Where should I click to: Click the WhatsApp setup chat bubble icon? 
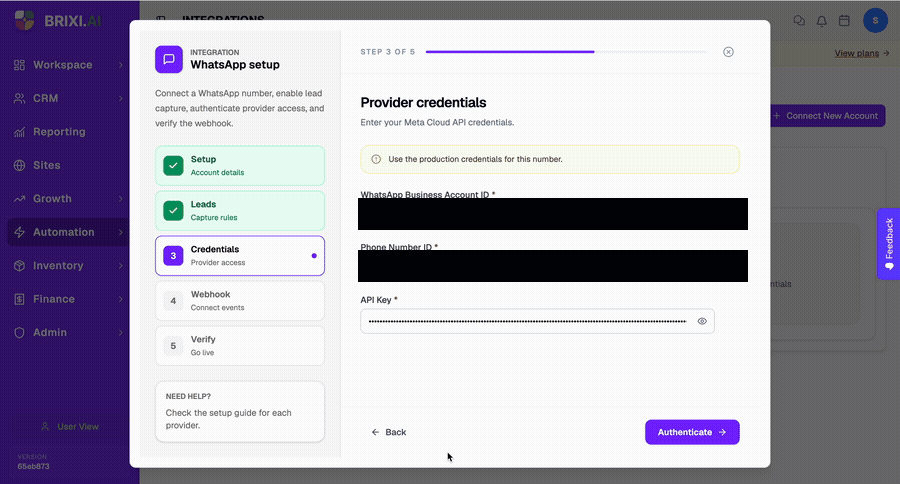pyautogui.click(x=169, y=59)
